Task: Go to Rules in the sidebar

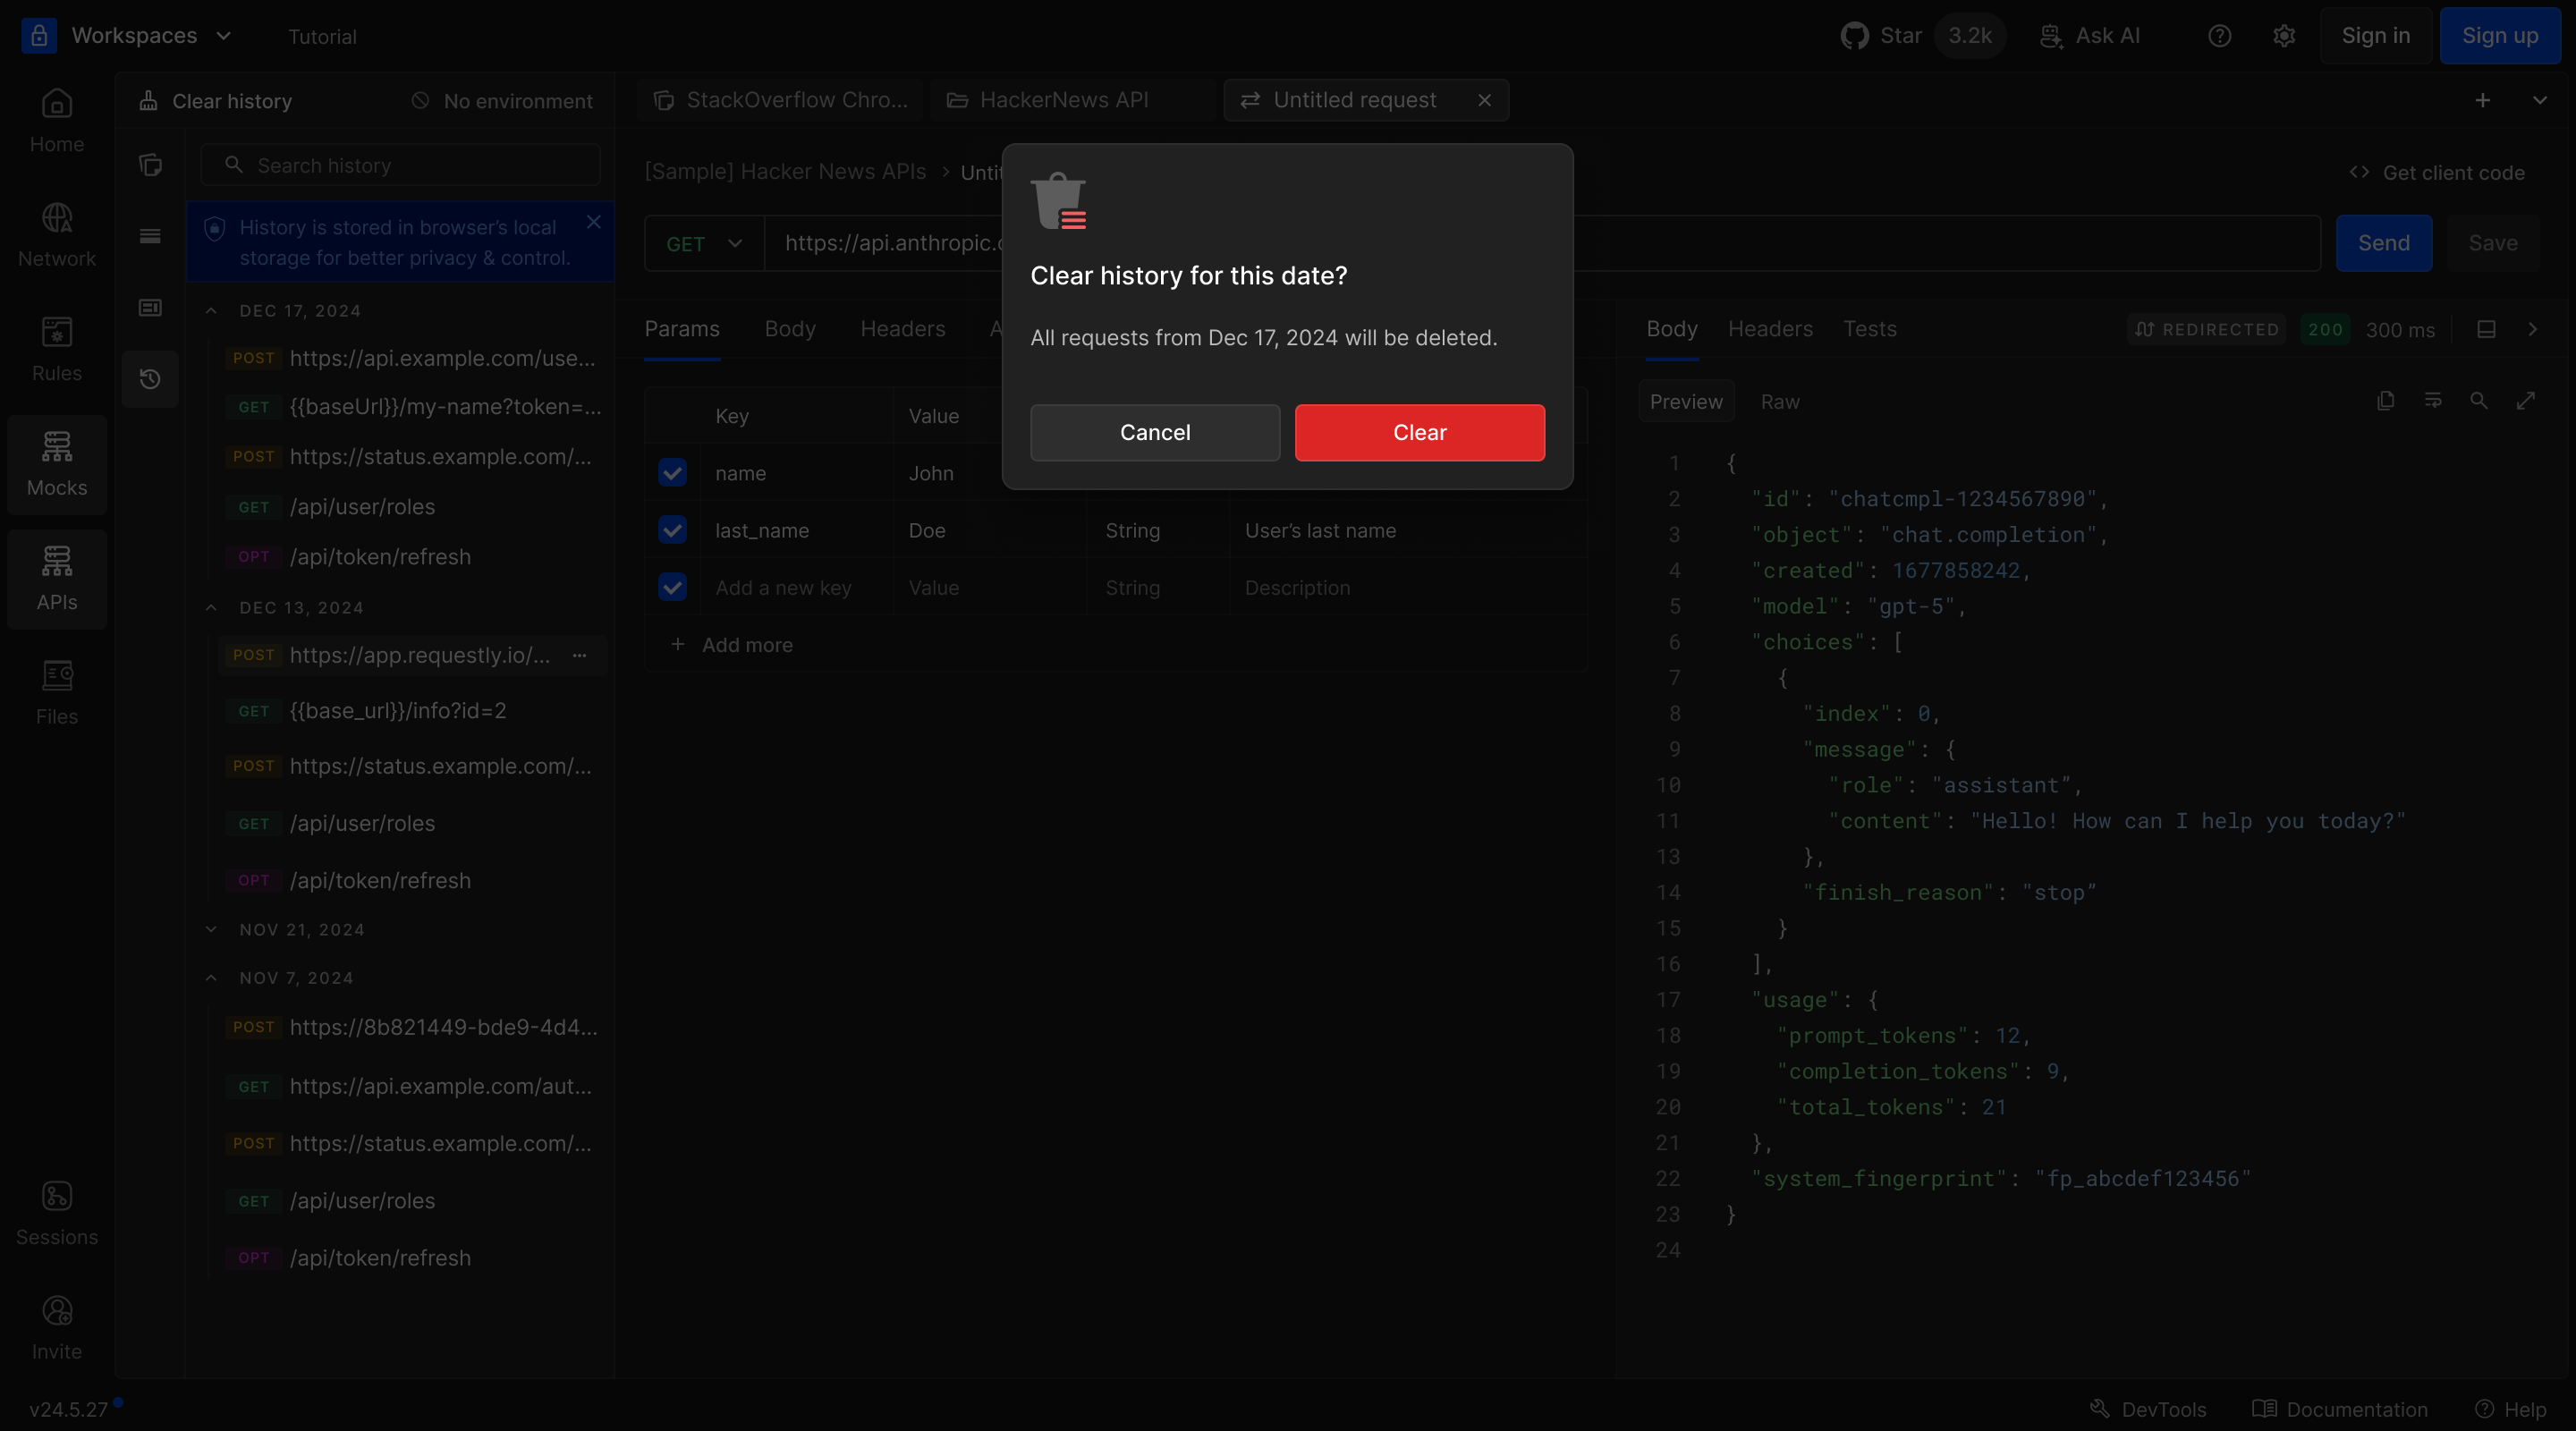Action: 57,350
